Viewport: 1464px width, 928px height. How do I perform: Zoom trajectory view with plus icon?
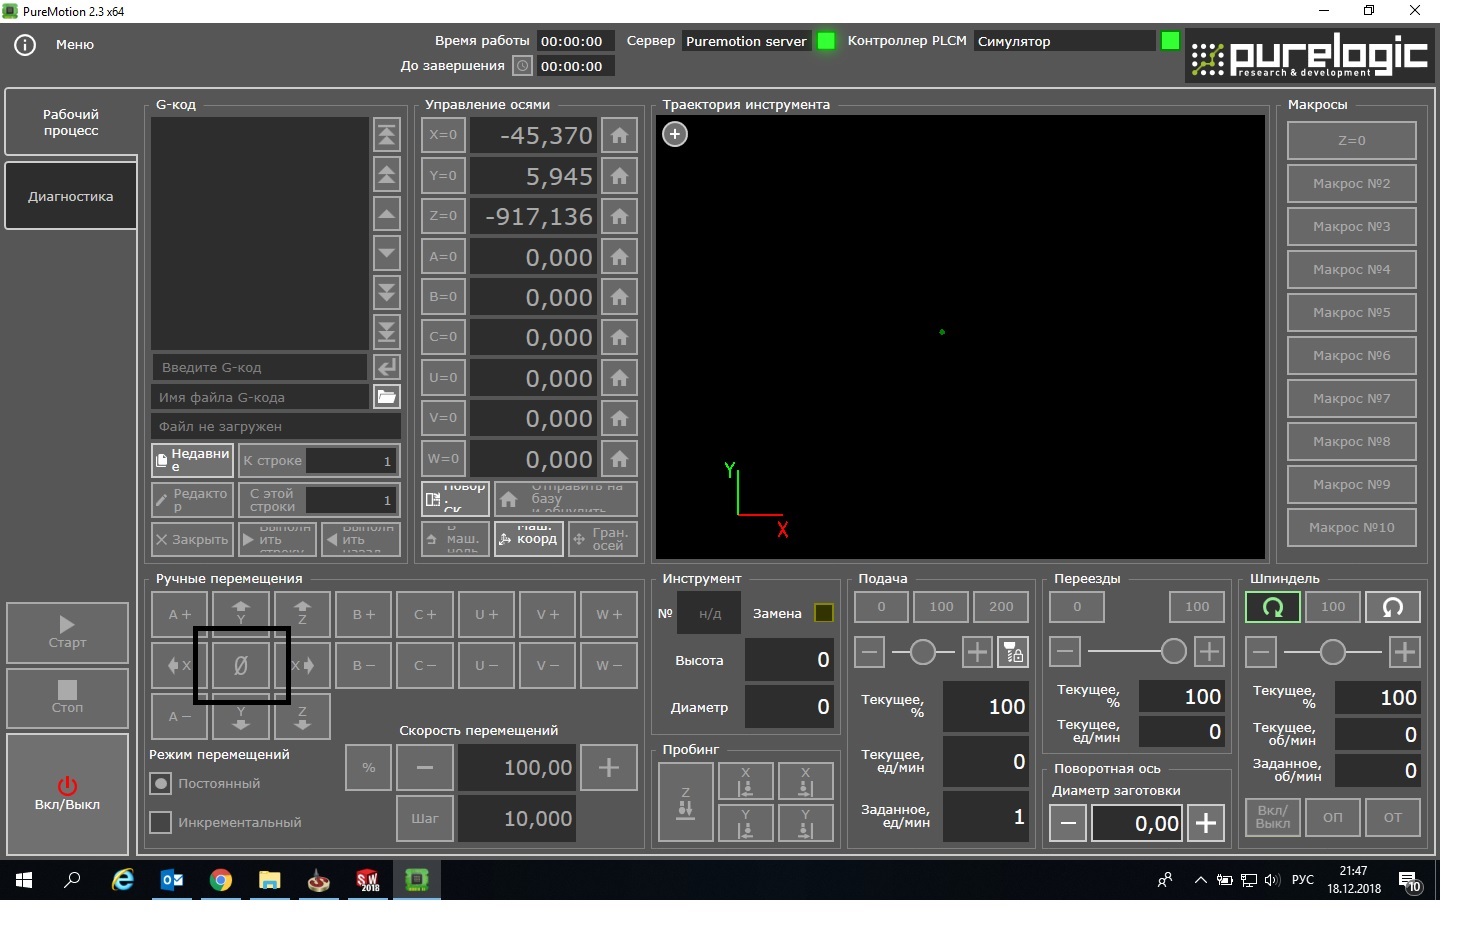(x=675, y=134)
